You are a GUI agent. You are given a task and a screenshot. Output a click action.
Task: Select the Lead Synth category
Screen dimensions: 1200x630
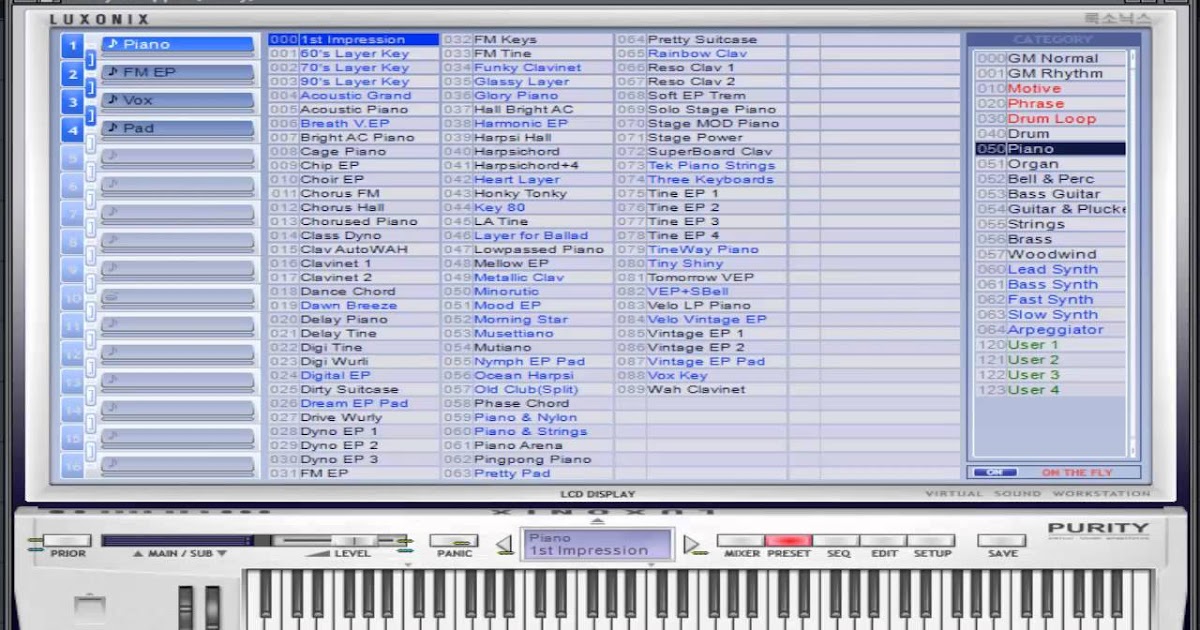point(1050,269)
